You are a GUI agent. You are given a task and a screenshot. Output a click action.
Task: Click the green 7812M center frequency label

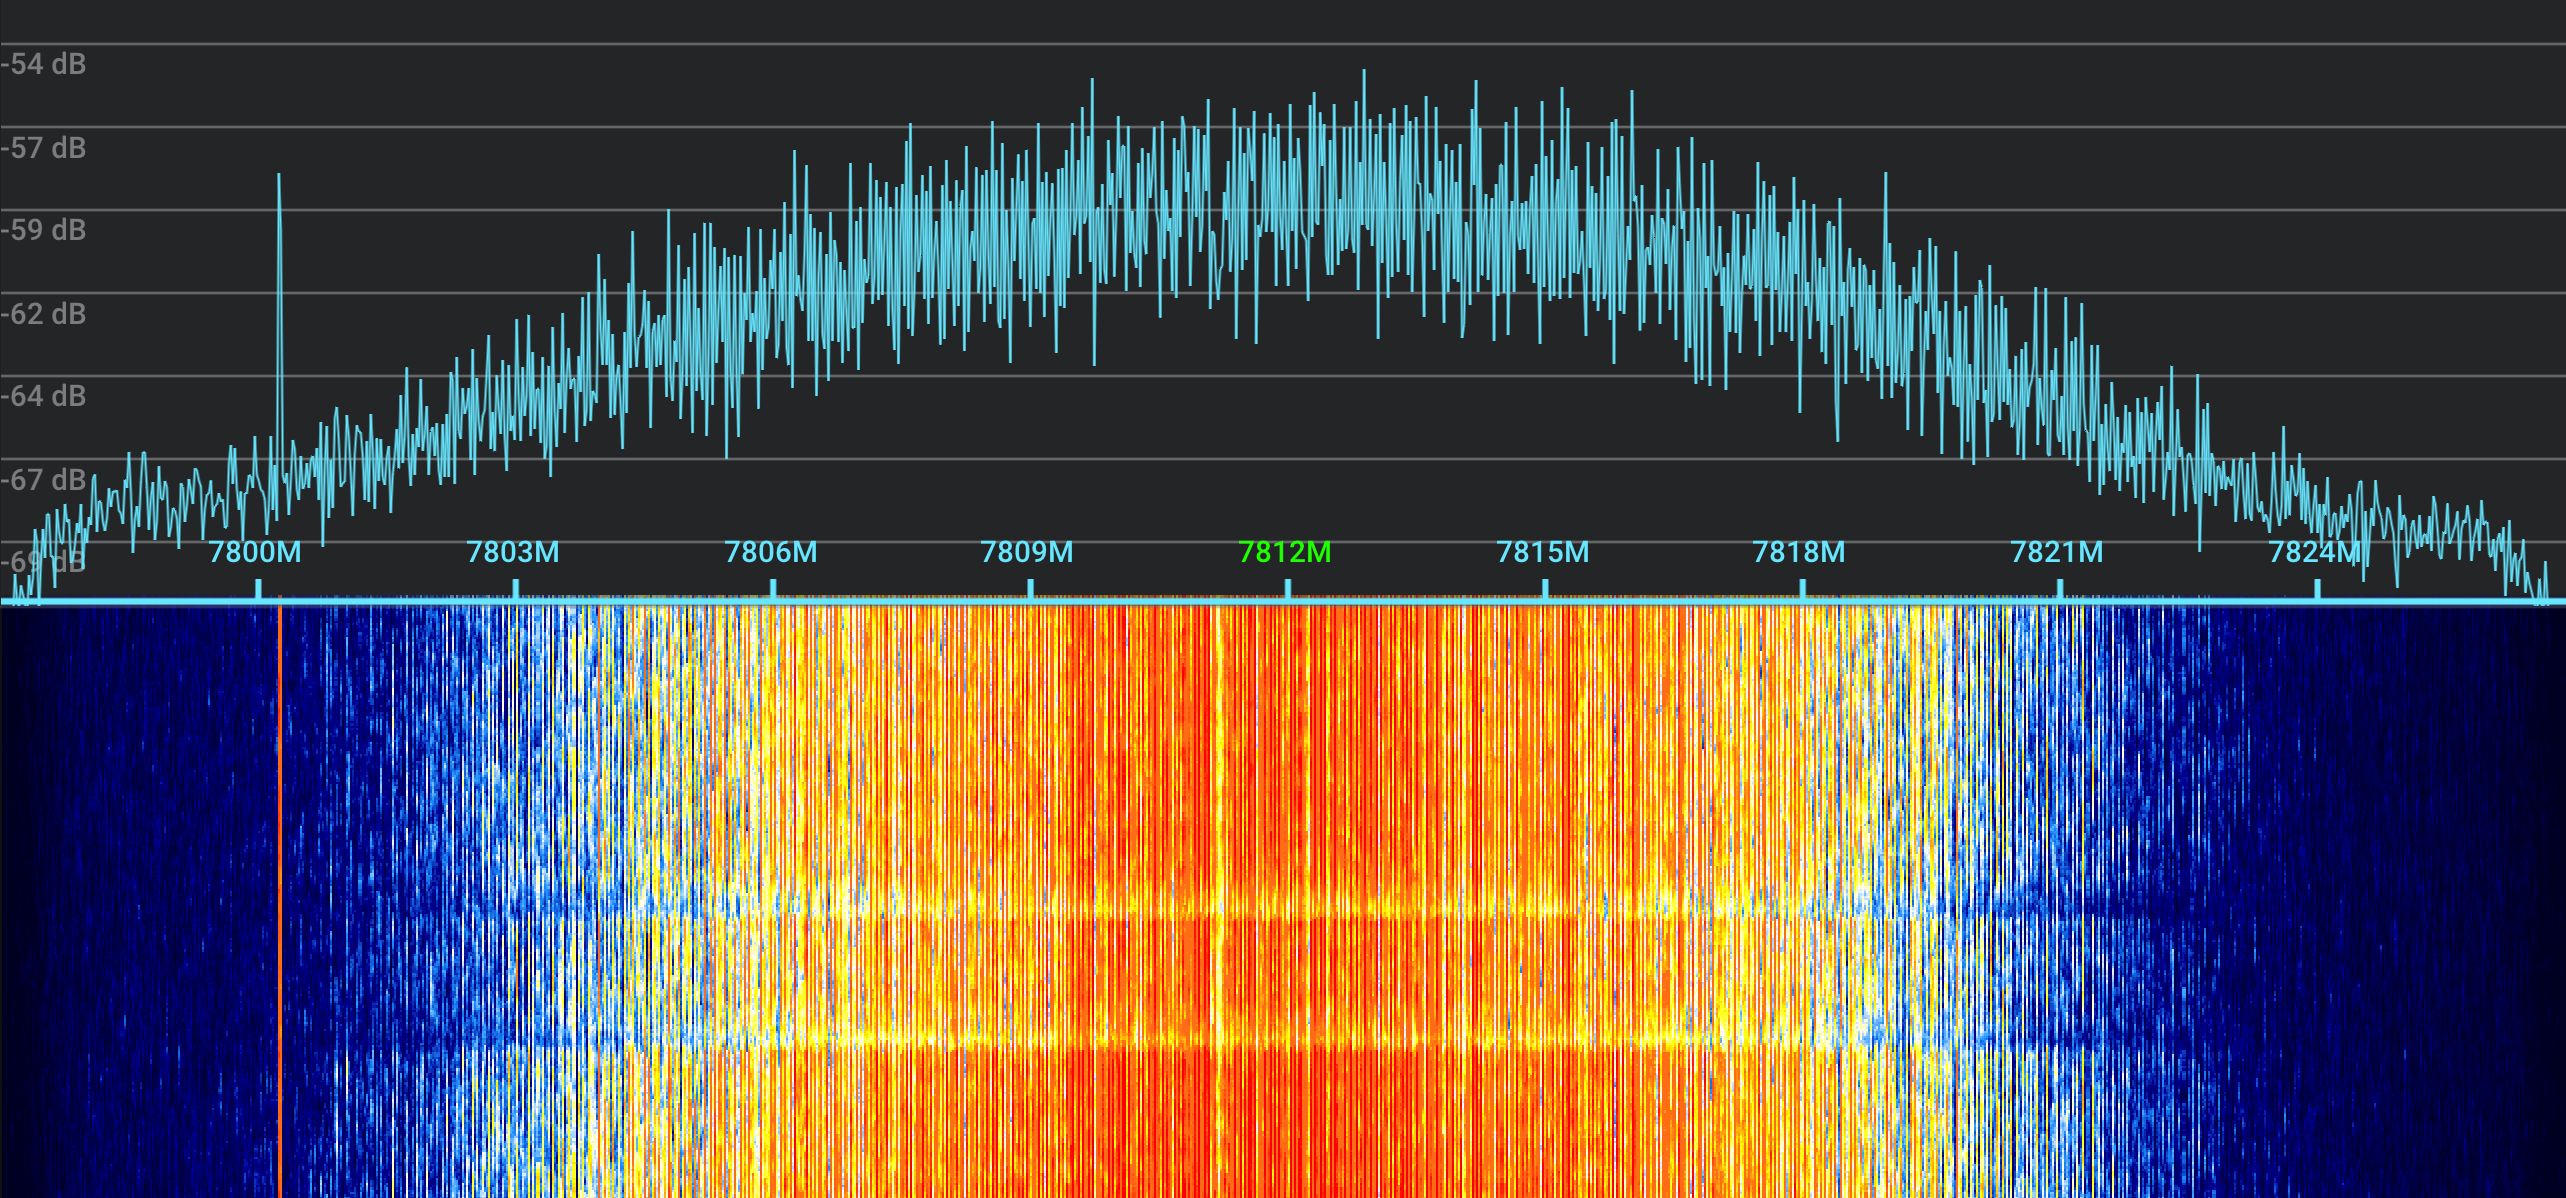click(1285, 552)
